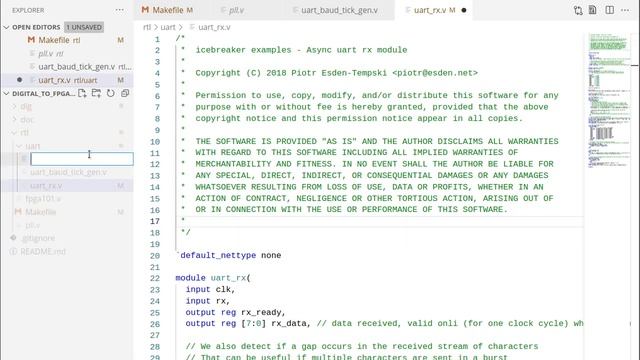This screenshot has width=640, height=360.
Task: Click the "output reg rx_ready," line
Action: point(236,312)
